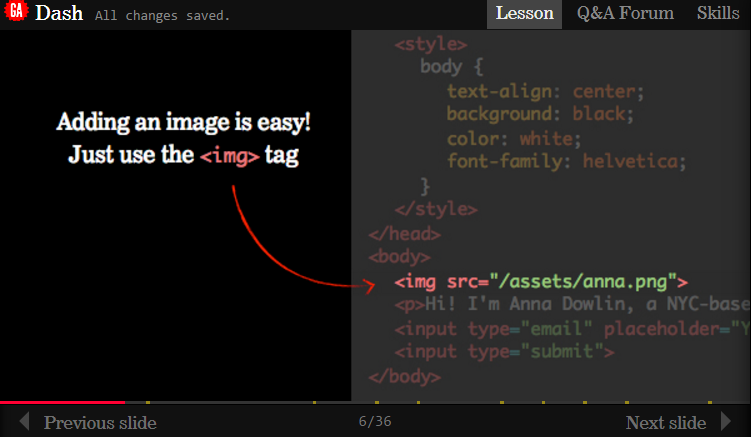
Task: Click the red curved arrow tip graphic
Action: pos(369,286)
